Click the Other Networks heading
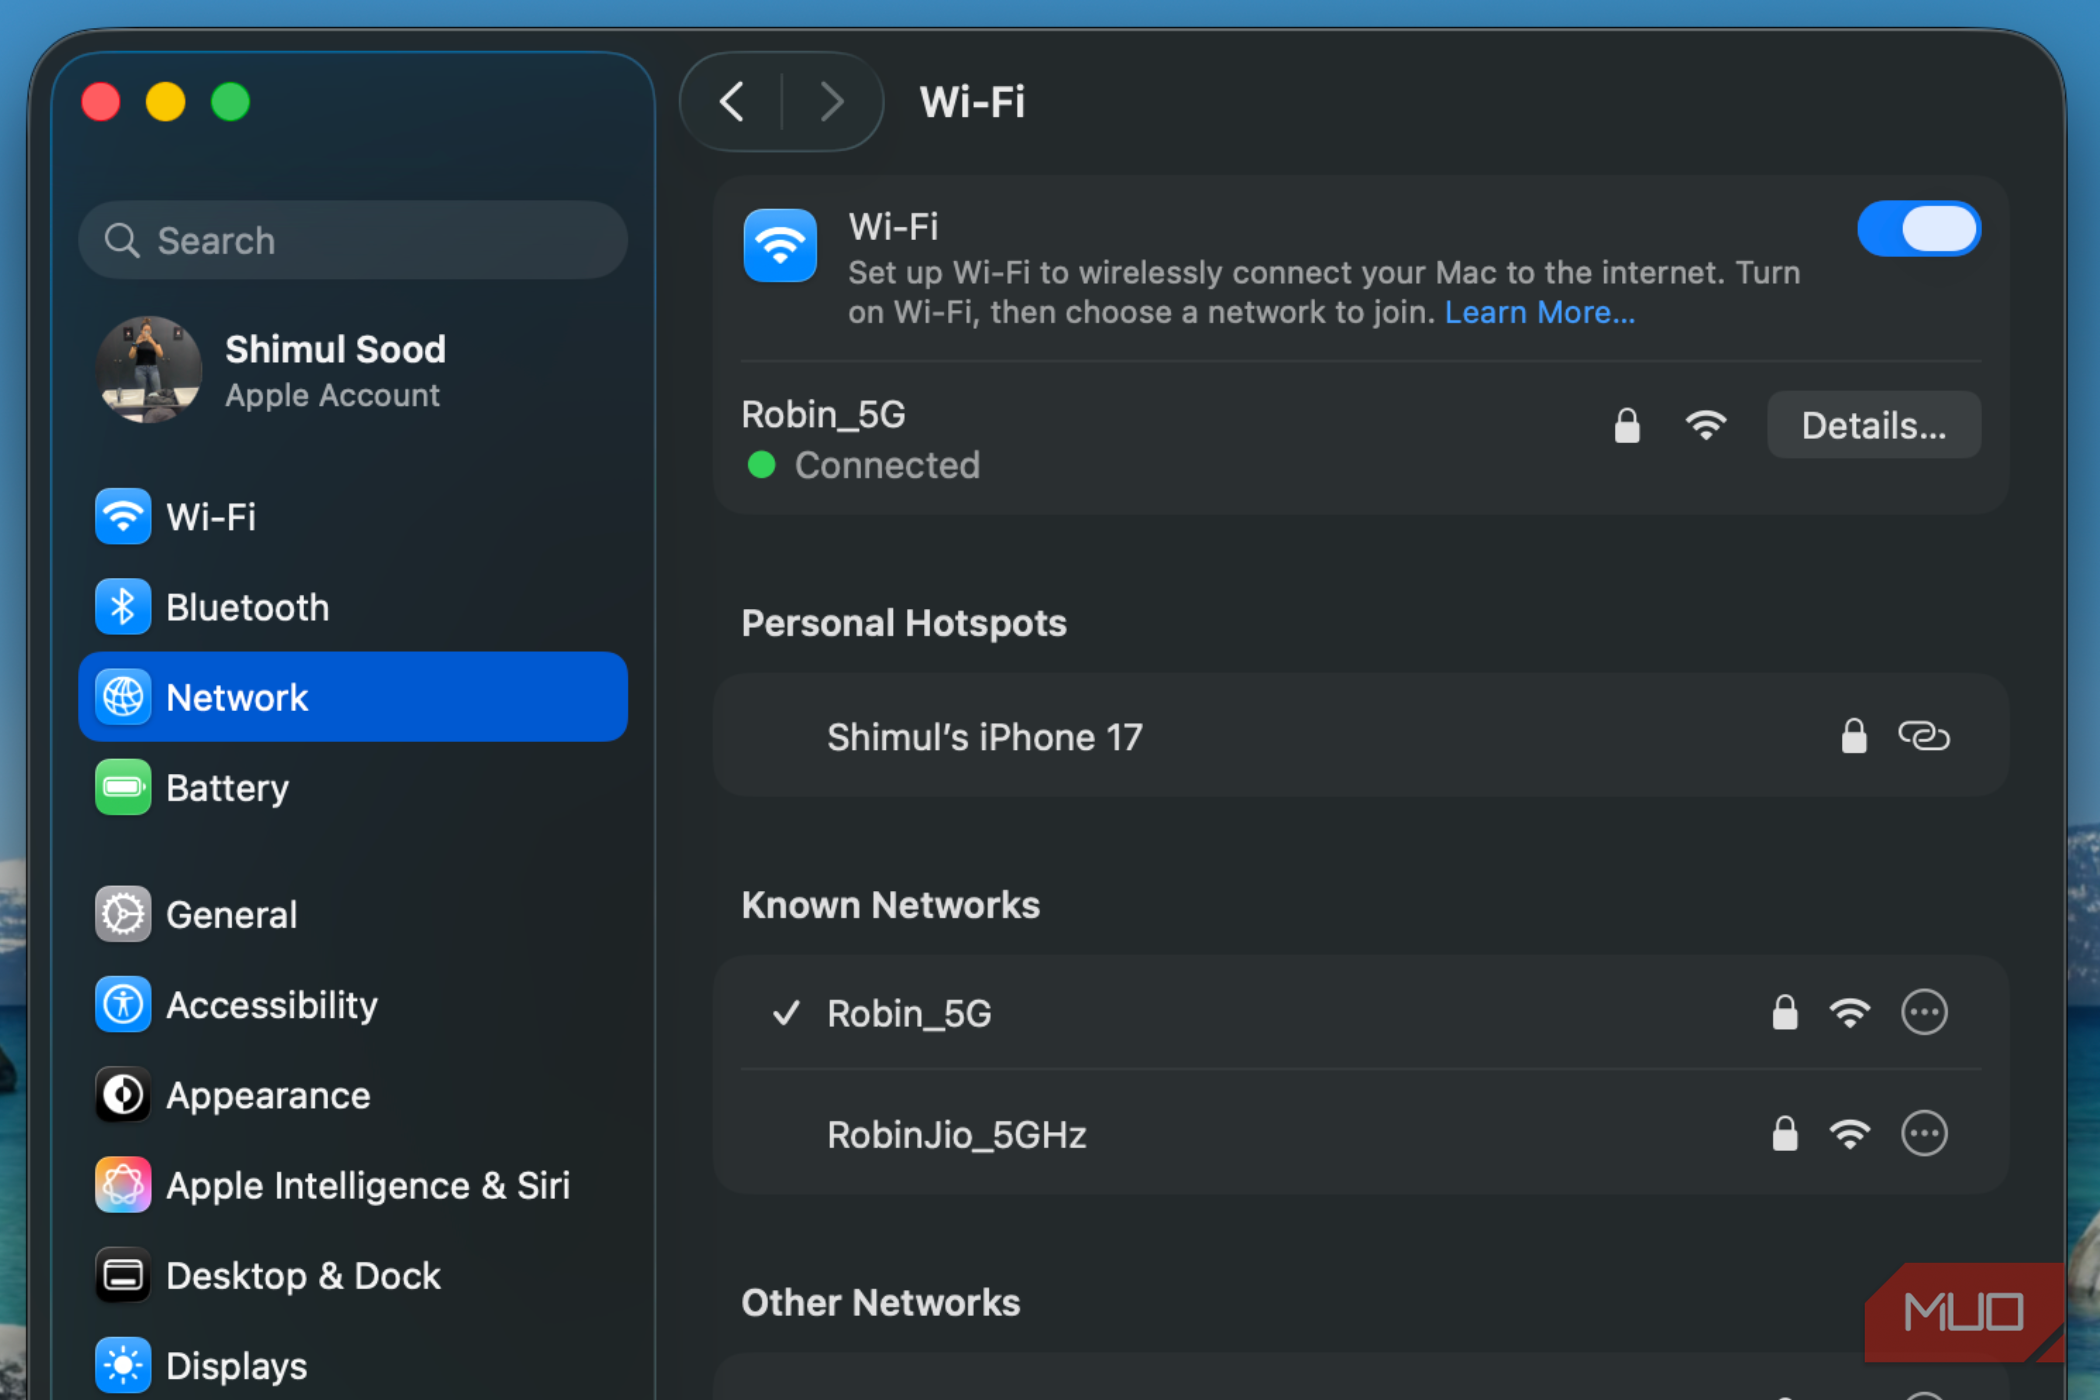Viewport: 2100px width, 1400px height. coord(880,1303)
